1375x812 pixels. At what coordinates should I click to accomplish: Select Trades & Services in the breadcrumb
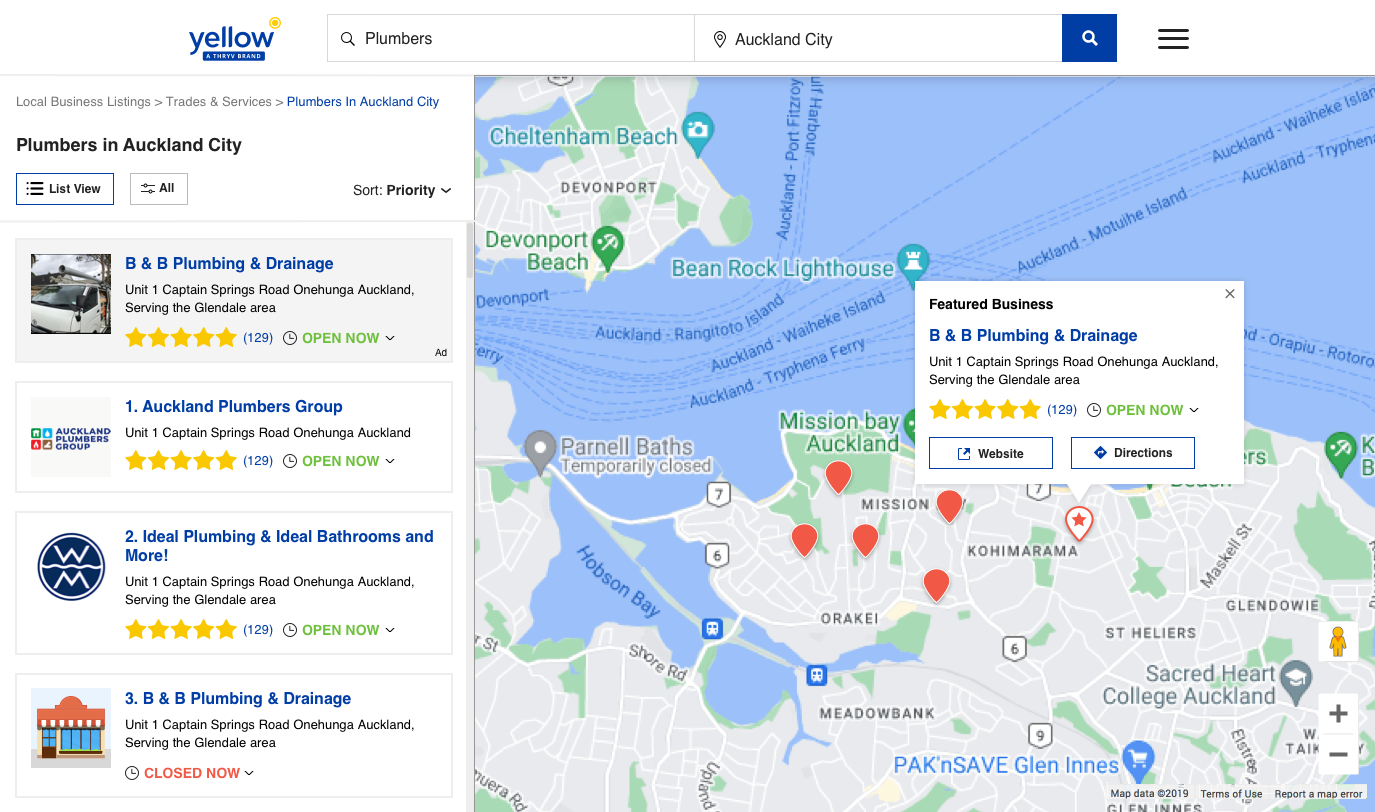click(x=218, y=101)
